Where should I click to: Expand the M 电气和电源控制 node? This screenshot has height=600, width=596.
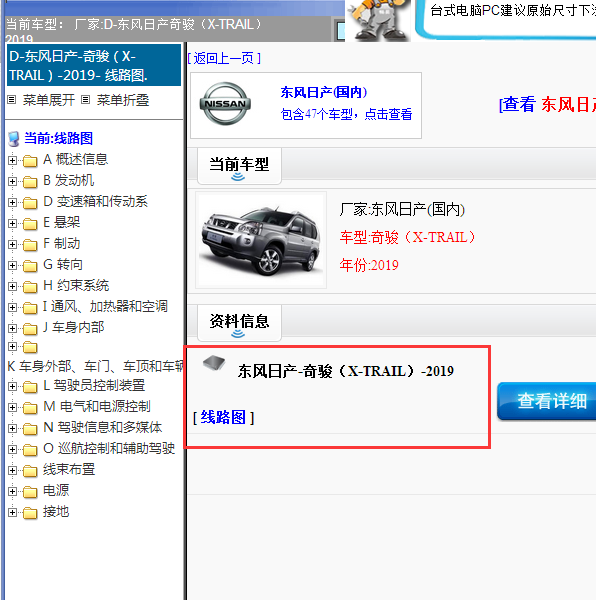12,408
